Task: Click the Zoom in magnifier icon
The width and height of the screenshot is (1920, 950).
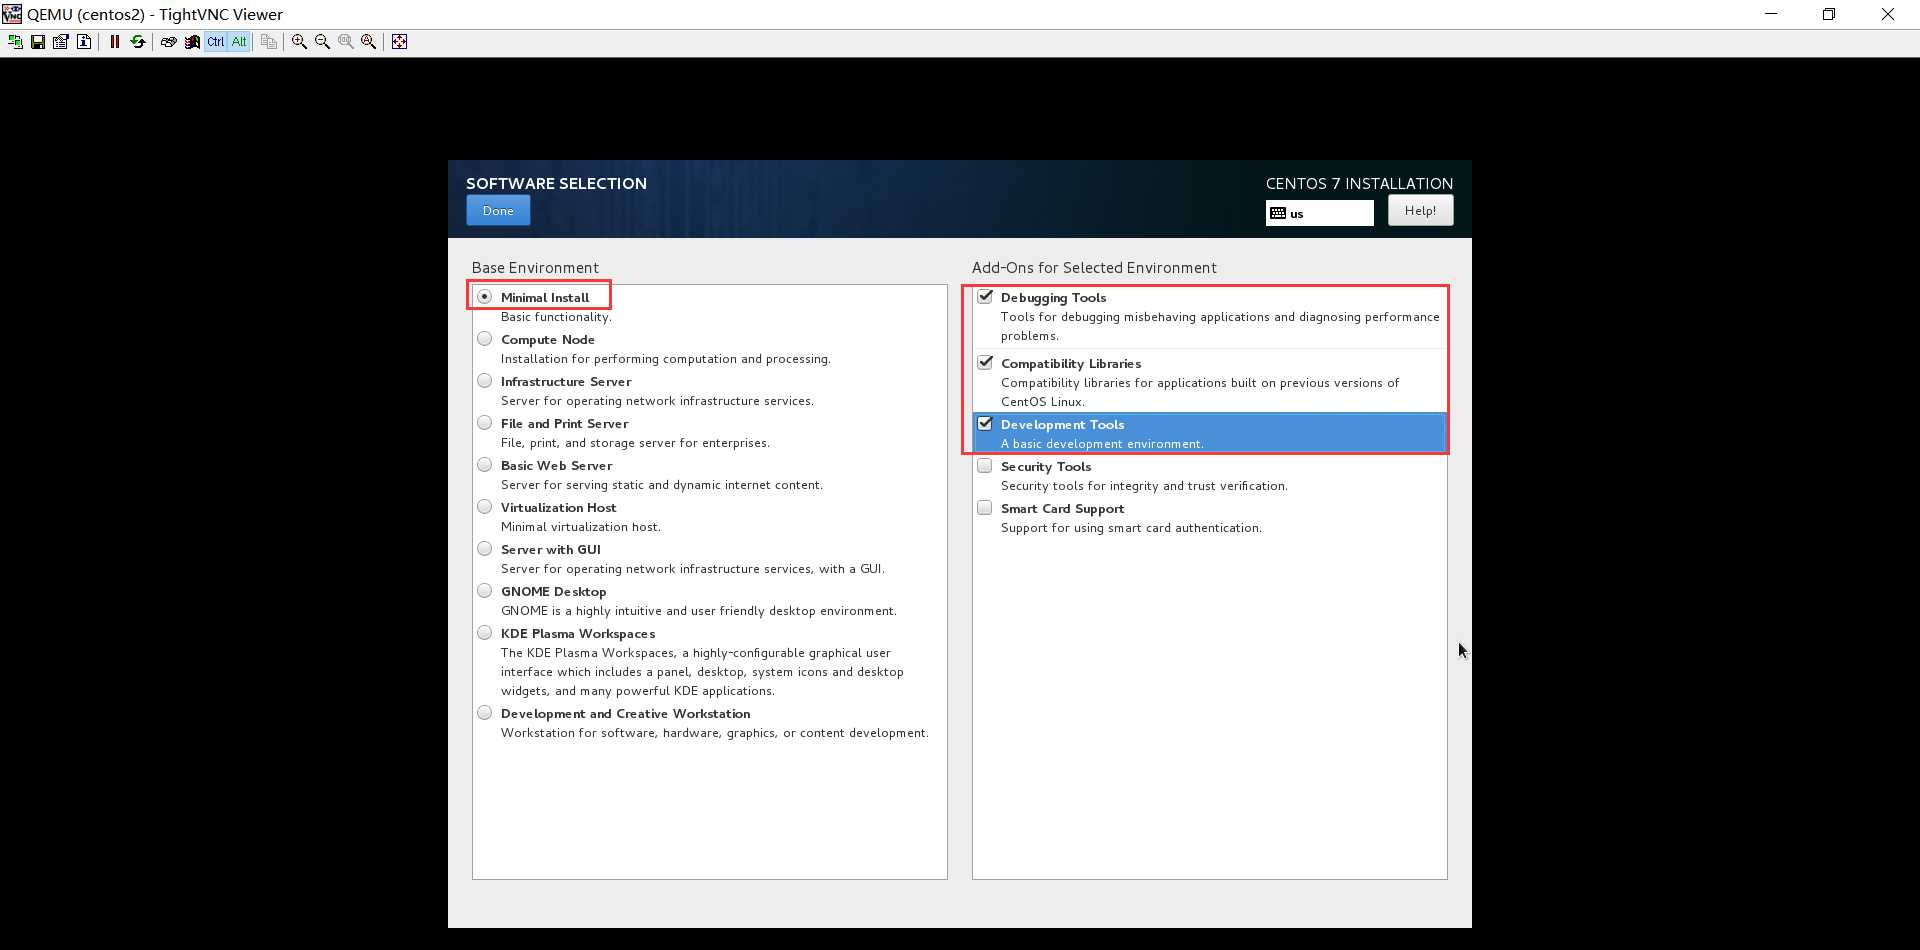Action: (299, 42)
